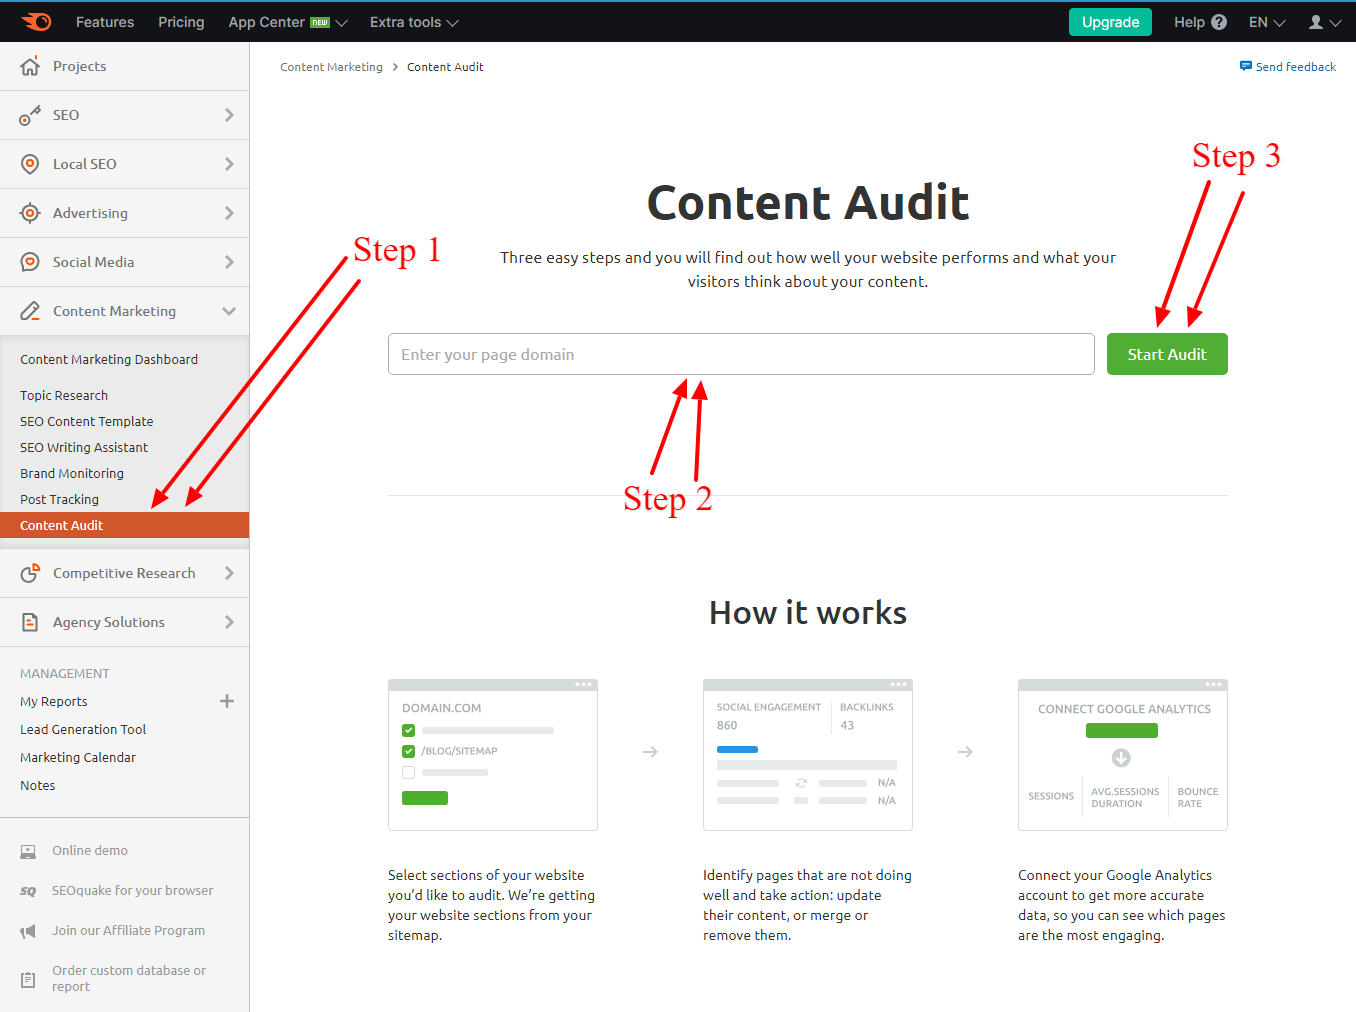1356x1012 pixels.
Task: Click the Social Media chat icon
Action: pyautogui.click(x=30, y=262)
